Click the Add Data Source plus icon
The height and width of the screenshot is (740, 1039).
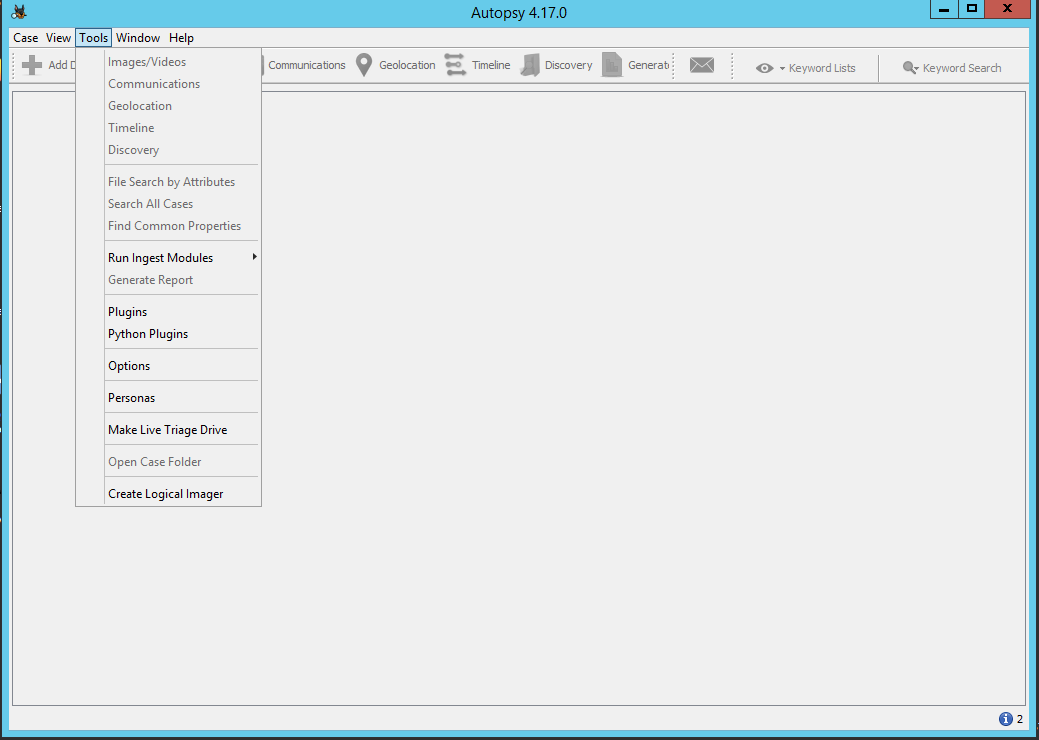(32, 66)
